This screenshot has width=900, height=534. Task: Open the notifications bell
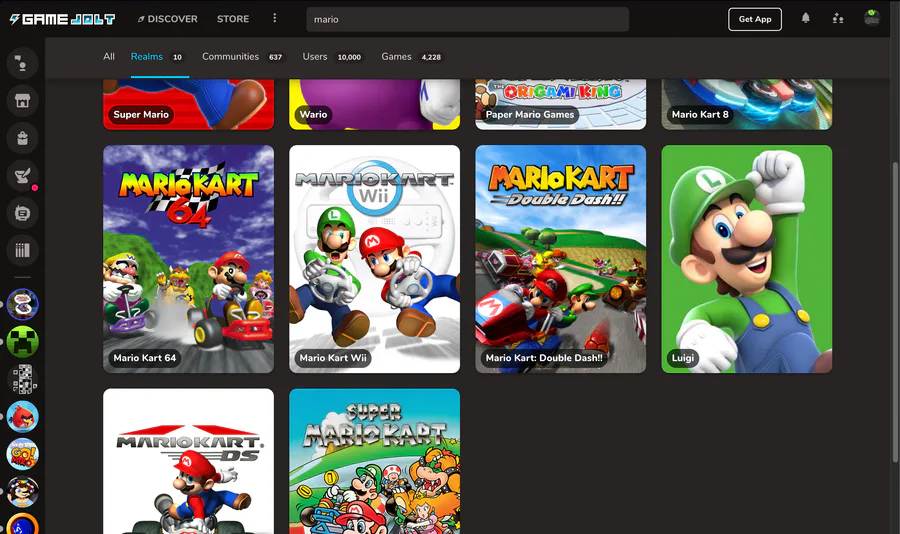pyautogui.click(x=806, y=18)
